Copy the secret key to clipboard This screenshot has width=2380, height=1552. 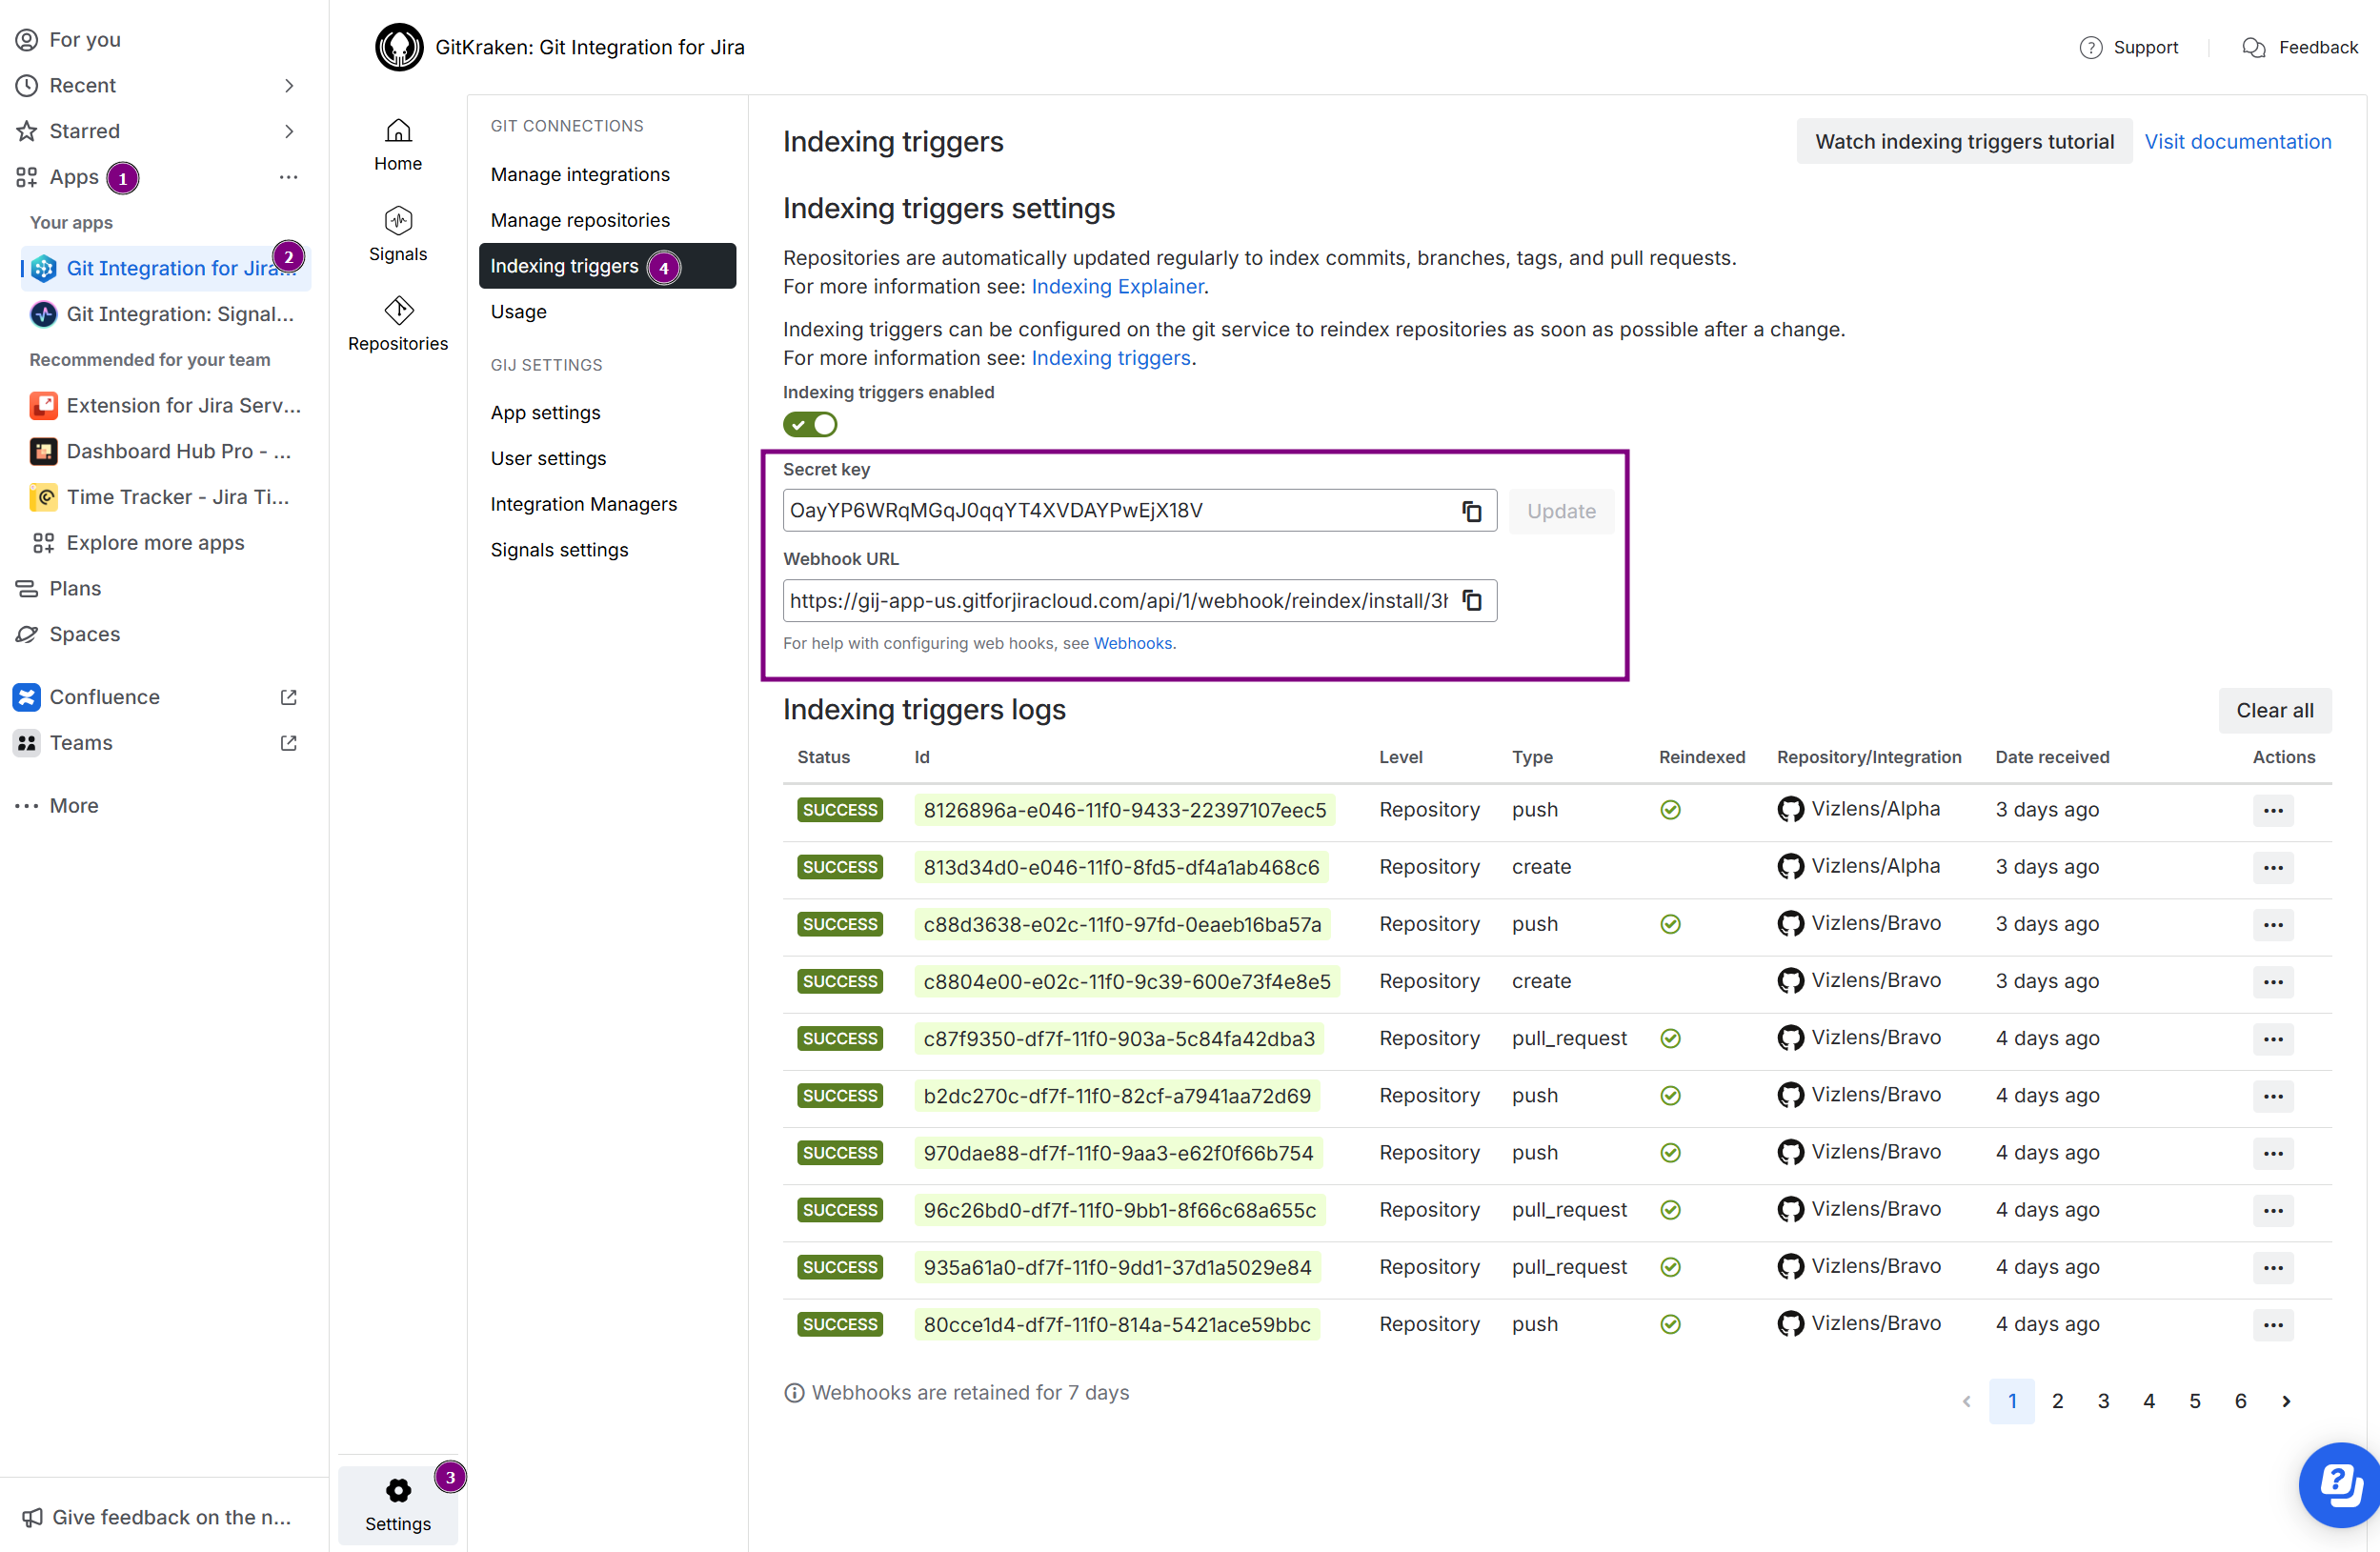pyautogui.click(x=1471, y=511)
